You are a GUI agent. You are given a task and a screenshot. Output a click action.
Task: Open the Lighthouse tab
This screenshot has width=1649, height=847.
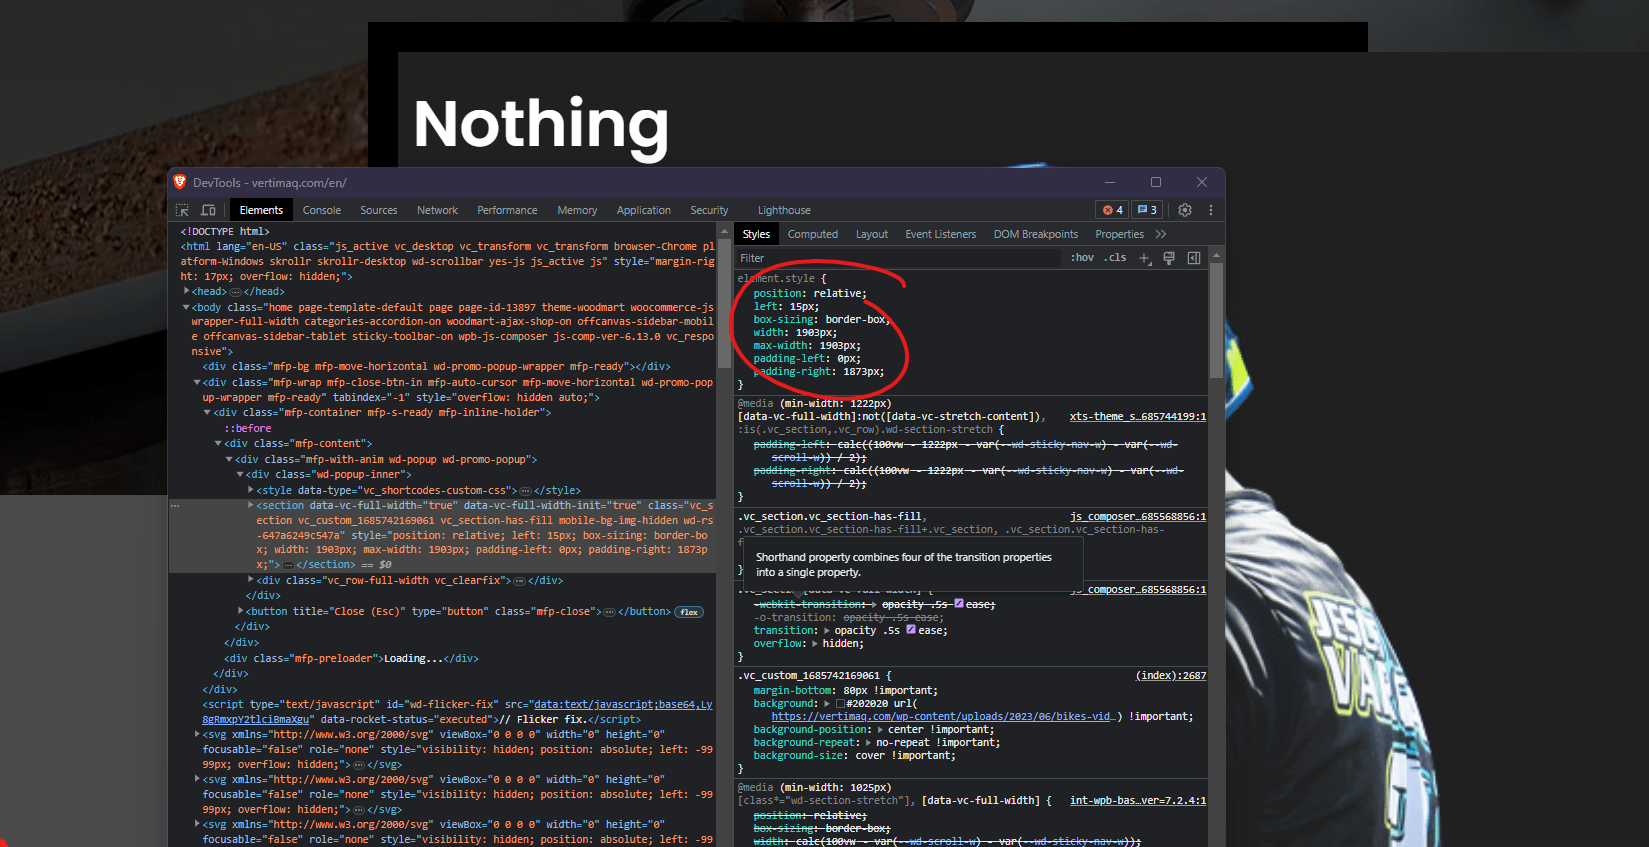click(784, 210)
